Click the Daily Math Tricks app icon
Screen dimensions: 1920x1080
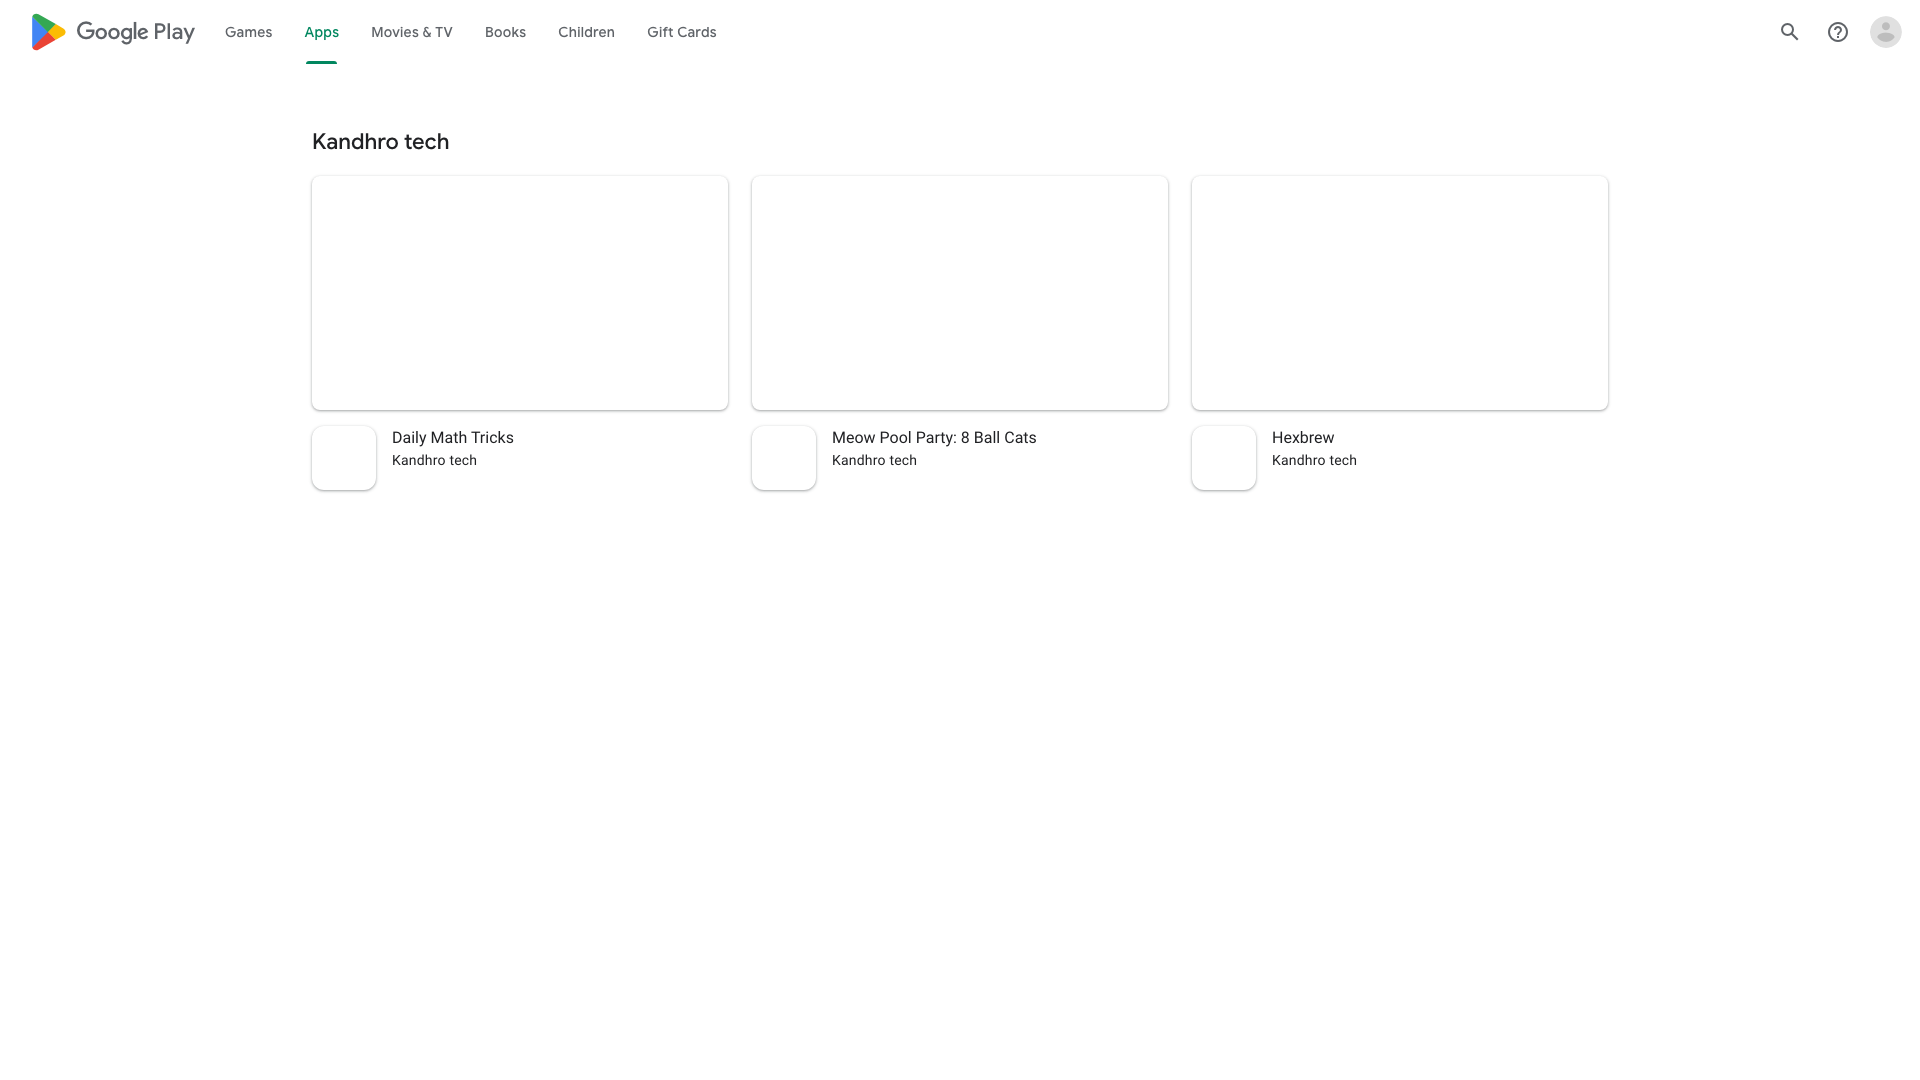(344, 458)
